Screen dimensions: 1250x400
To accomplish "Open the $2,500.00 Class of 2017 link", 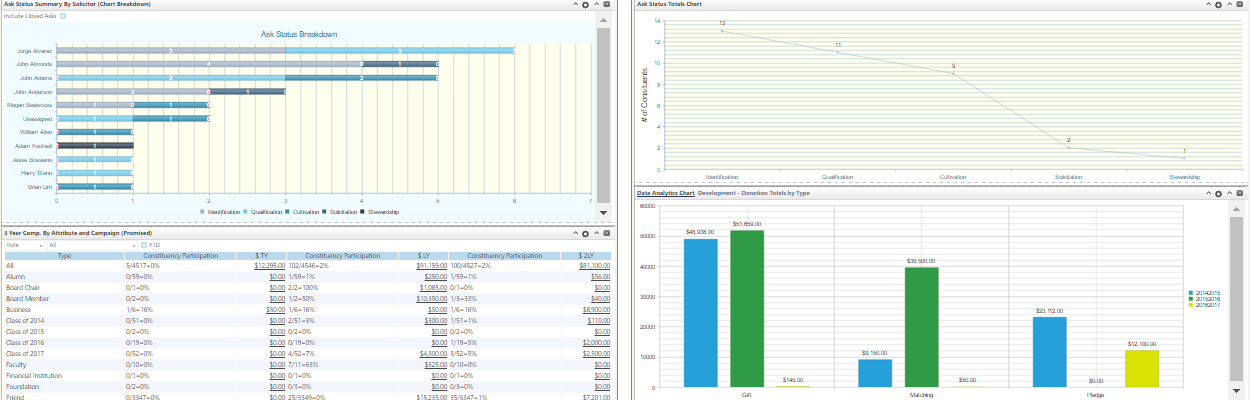I will click(596, 354).
